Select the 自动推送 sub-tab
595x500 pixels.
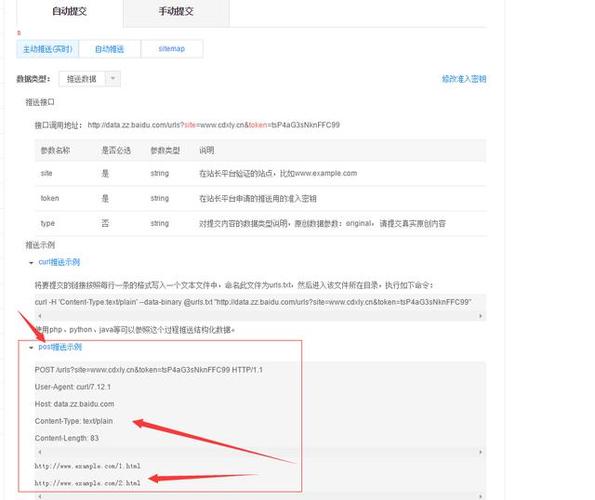point(110,49)
